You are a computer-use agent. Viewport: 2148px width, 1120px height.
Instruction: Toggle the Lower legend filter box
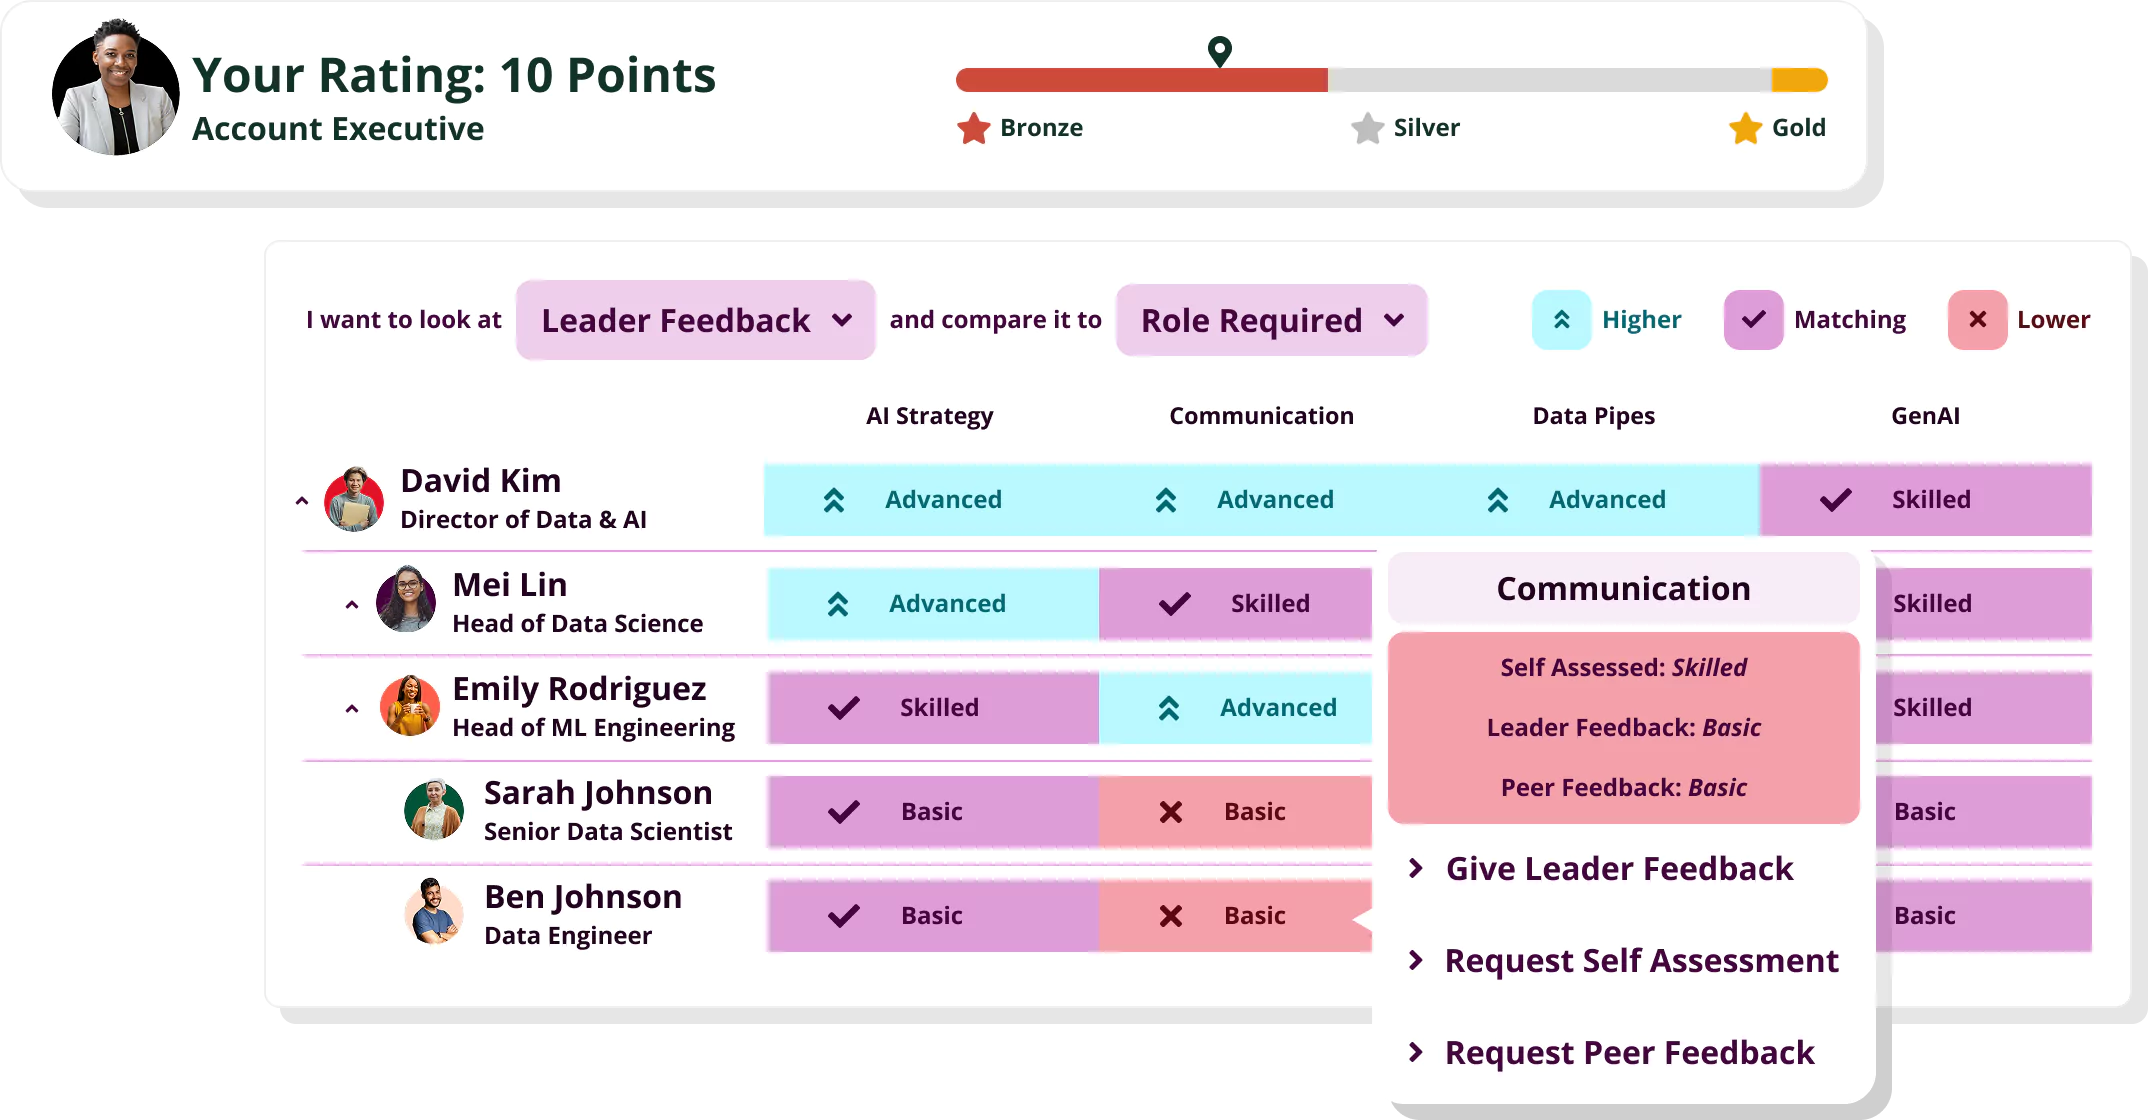tap(1977, 320)
